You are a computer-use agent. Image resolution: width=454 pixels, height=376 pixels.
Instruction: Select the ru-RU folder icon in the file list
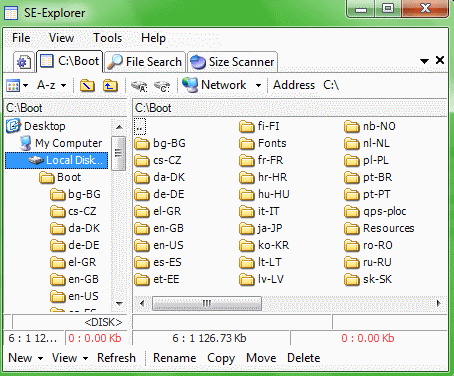pyautogui.click(x=352, y=263)
